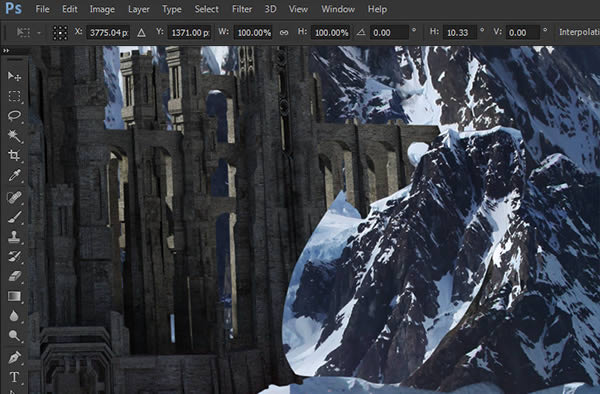Image resolution: width=600 pixels, height=394 pixels.
Task: Click horizontal skew field showing 10.33
Action: pyautogui.click(x=460, y=33)
